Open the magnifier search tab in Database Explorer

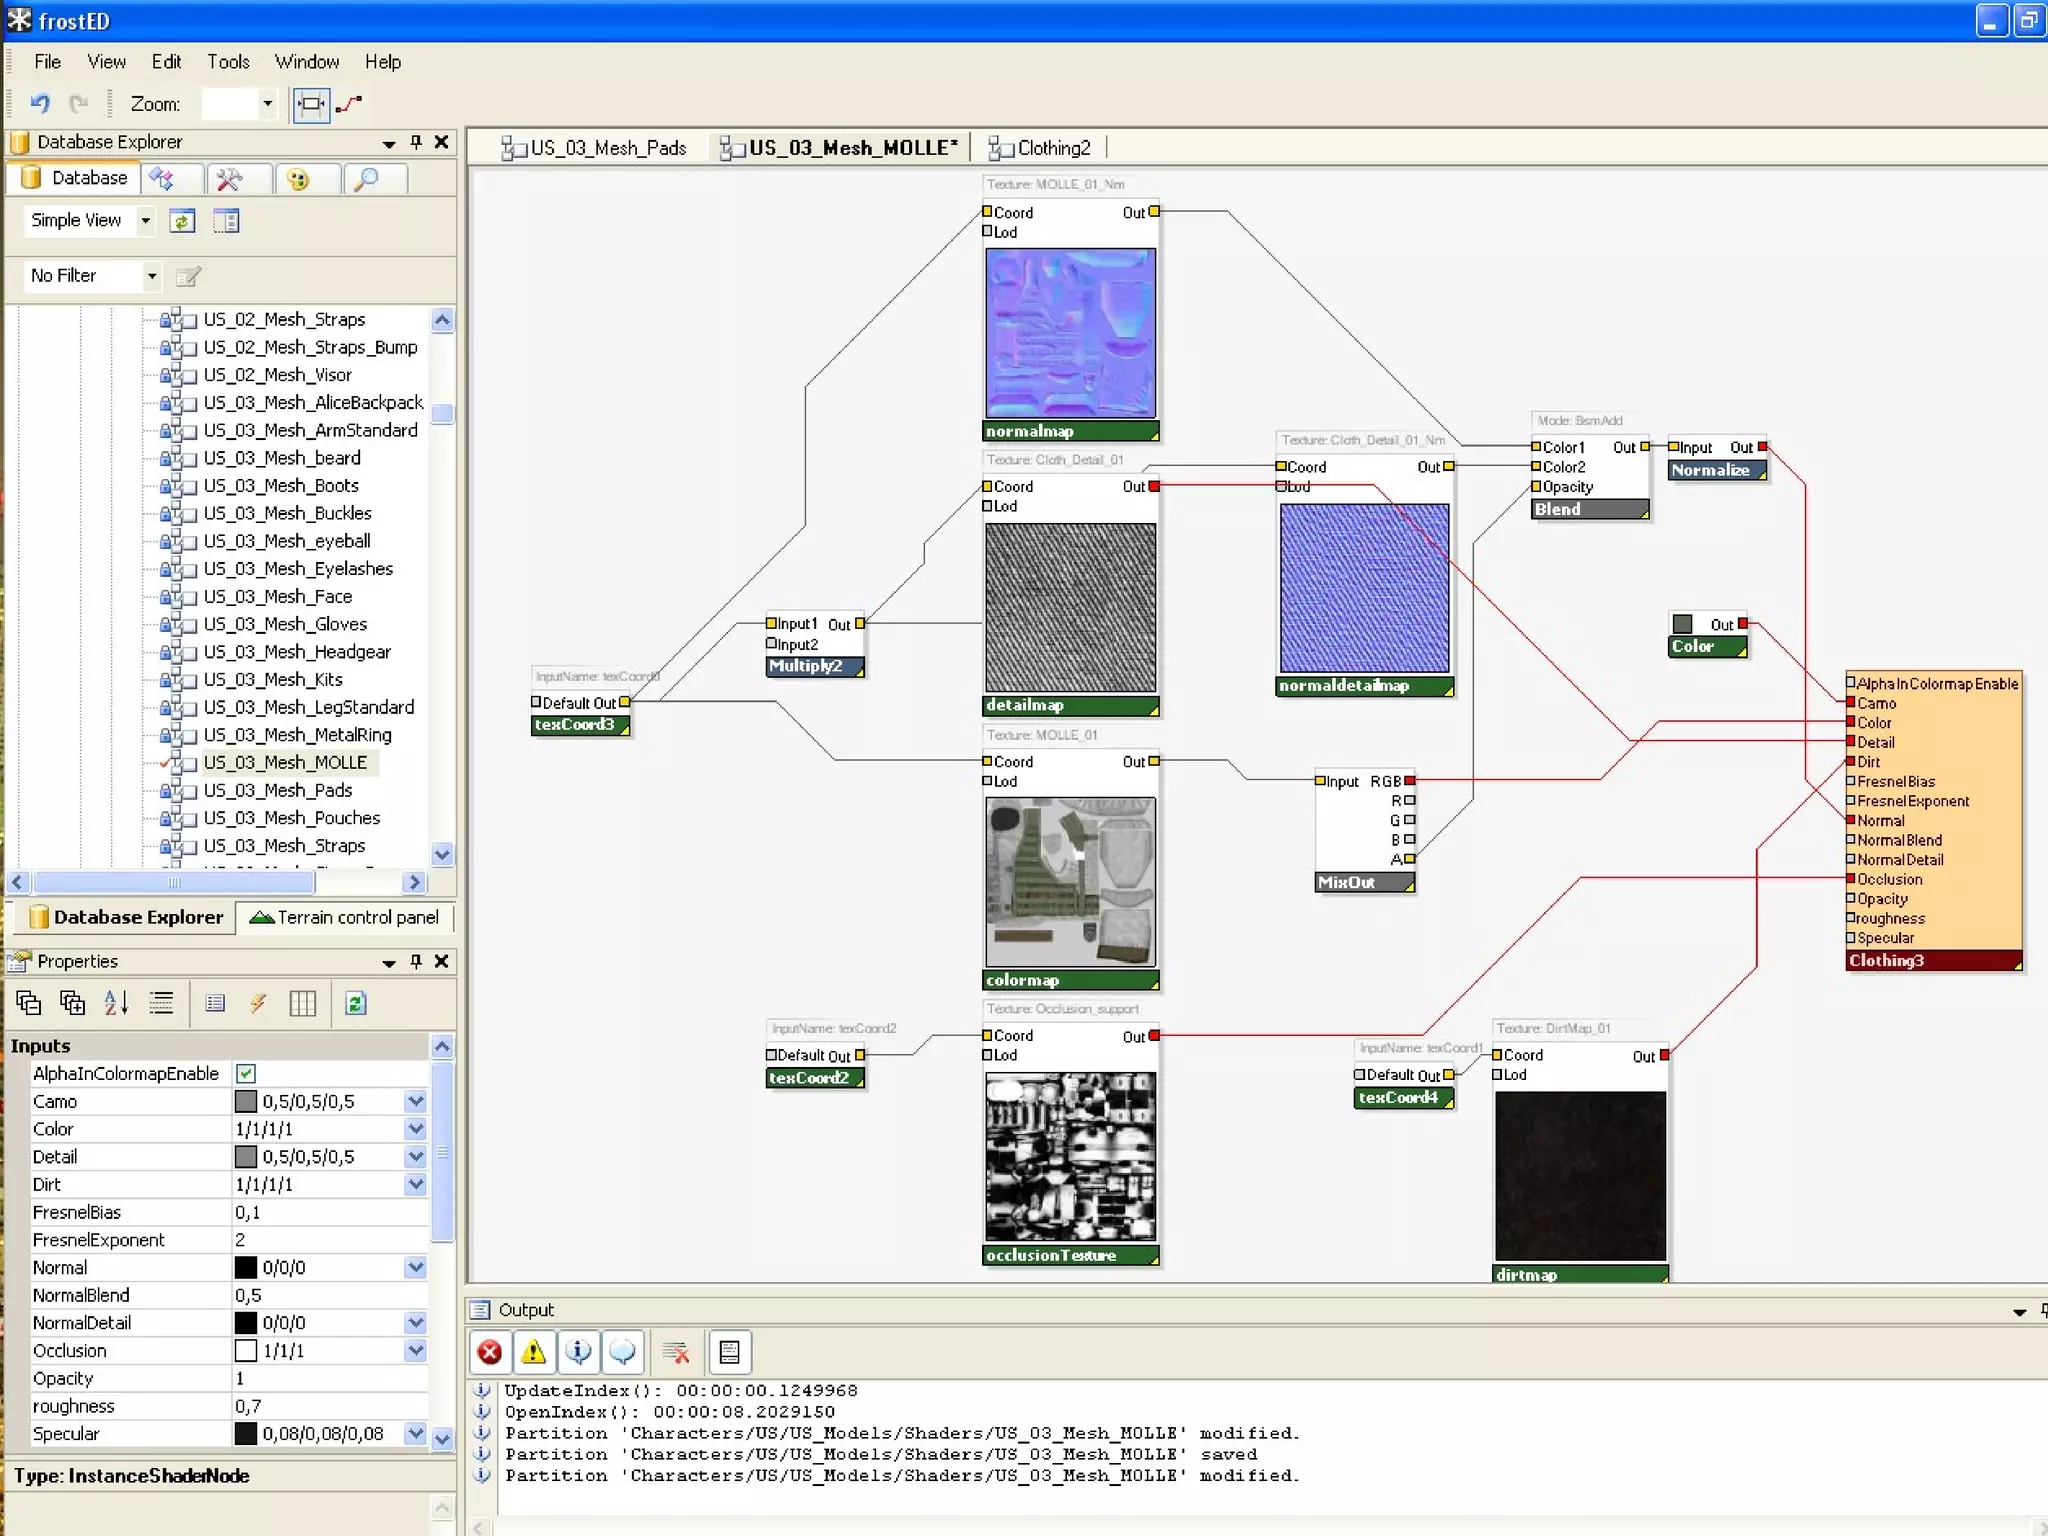(x=367, y=179)
